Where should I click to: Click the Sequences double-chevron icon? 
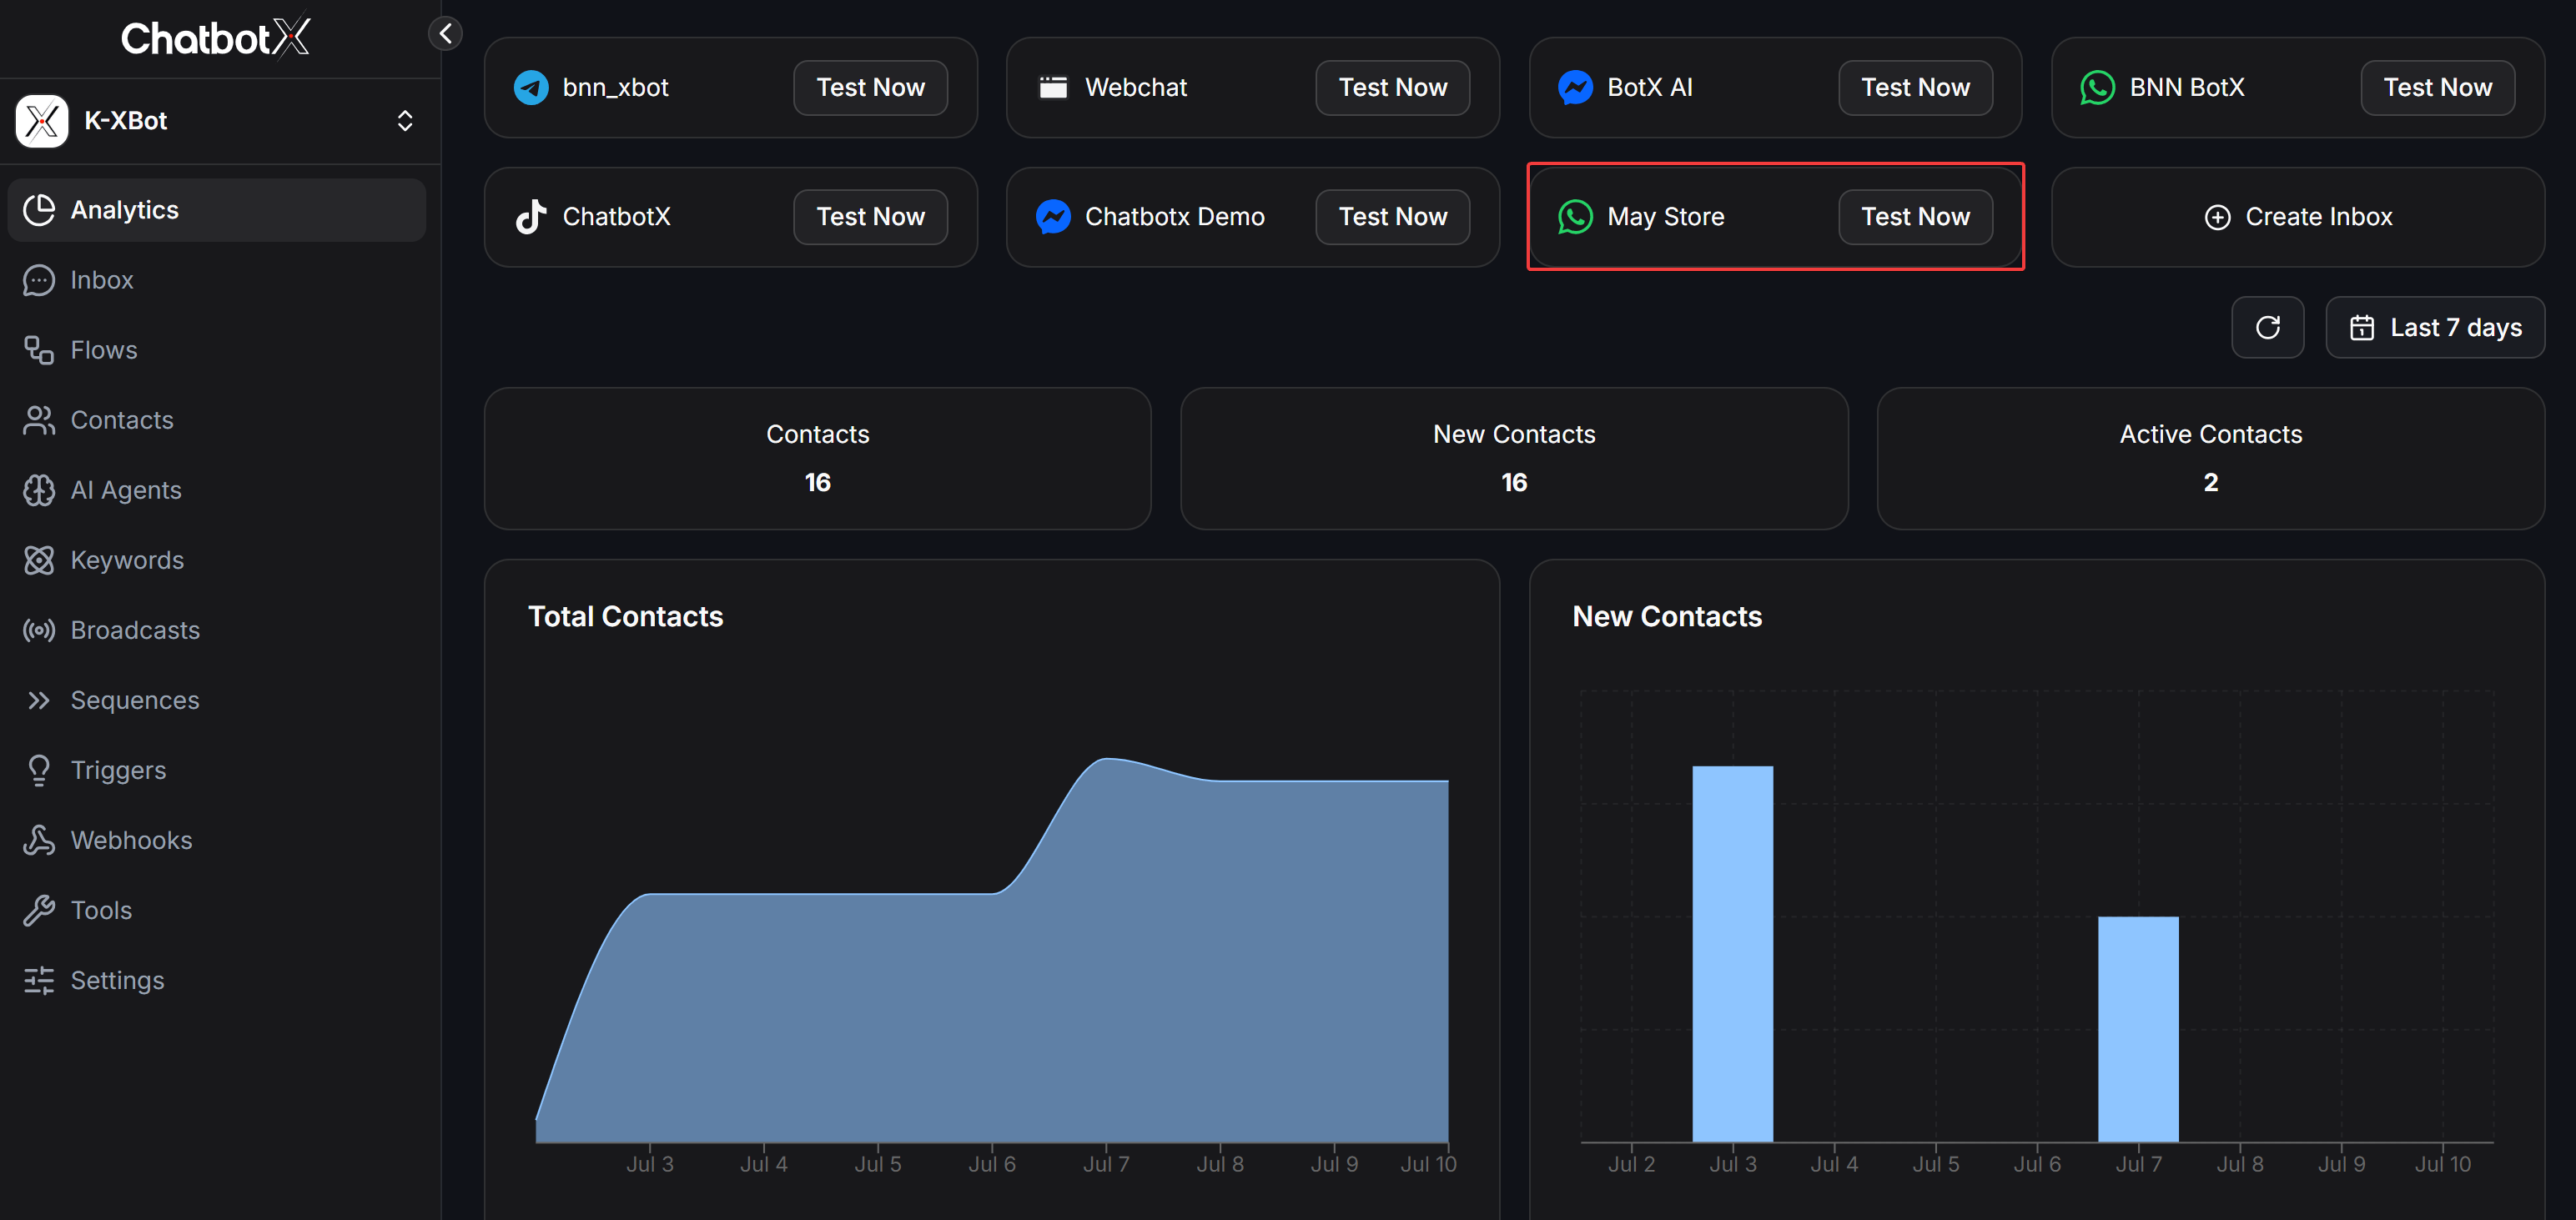[x=39, y=700]
